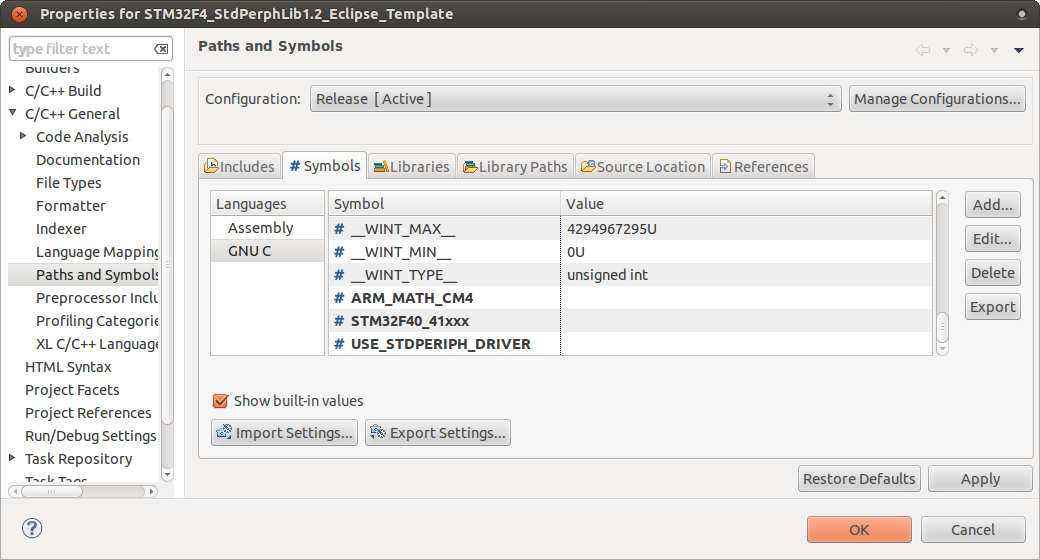This screenshot has height=560, width=1040.
Task: Click the Export Settings... button
Action: click(438, 433)
